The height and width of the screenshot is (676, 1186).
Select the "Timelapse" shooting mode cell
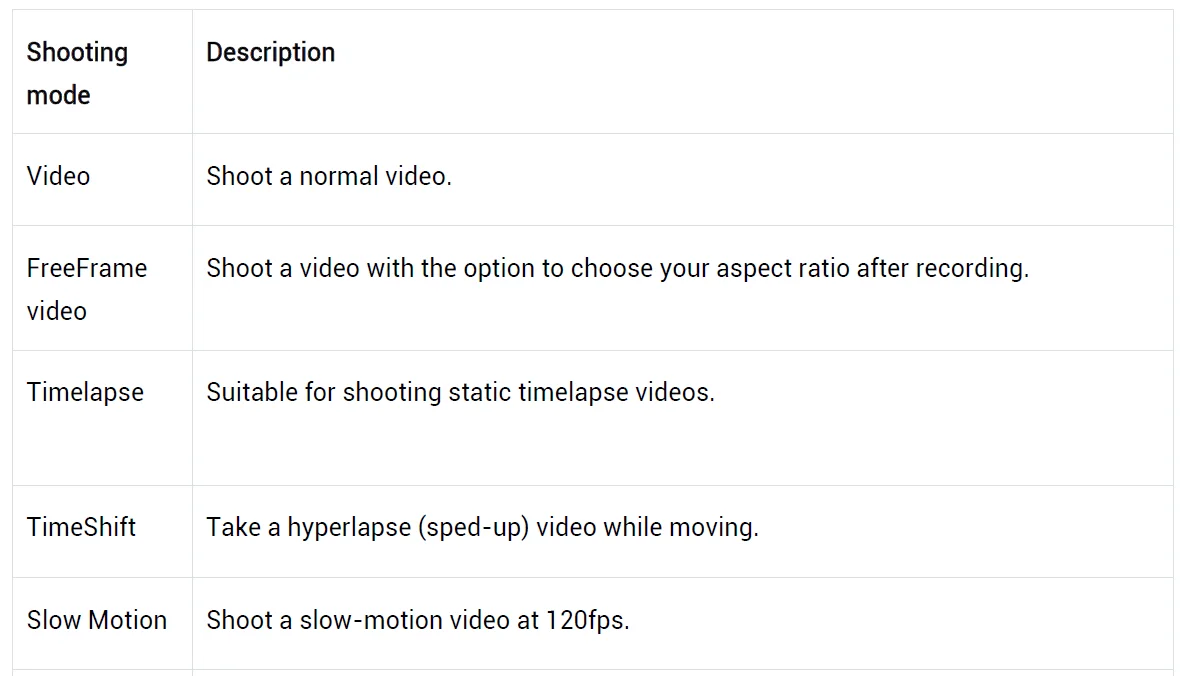click(85, 392)
